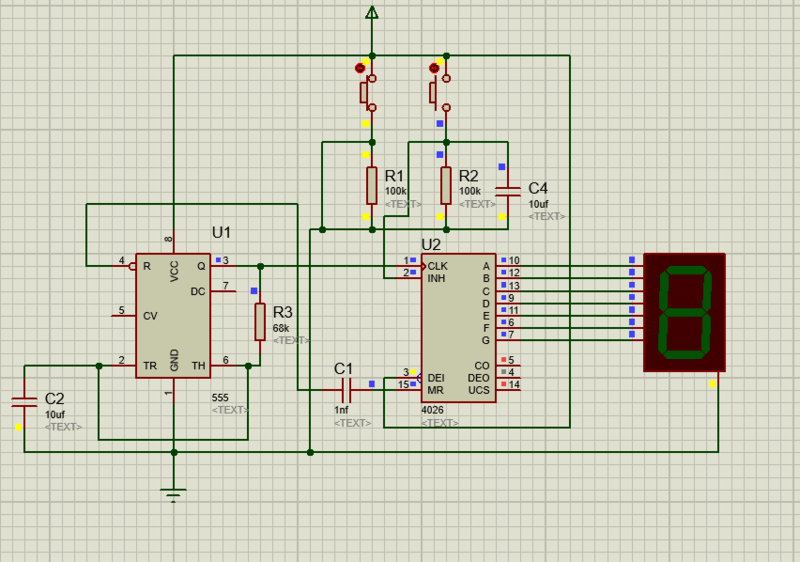Select capacitor C4 symbol
800x562 pixels.
point(508,190)
